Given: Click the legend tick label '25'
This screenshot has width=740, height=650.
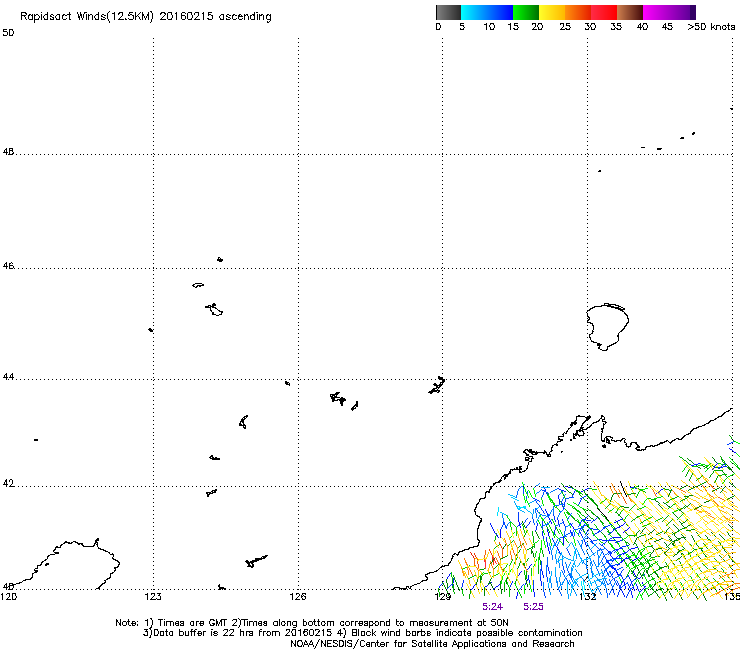Looking at the screenshot, I should pos(565,27).
